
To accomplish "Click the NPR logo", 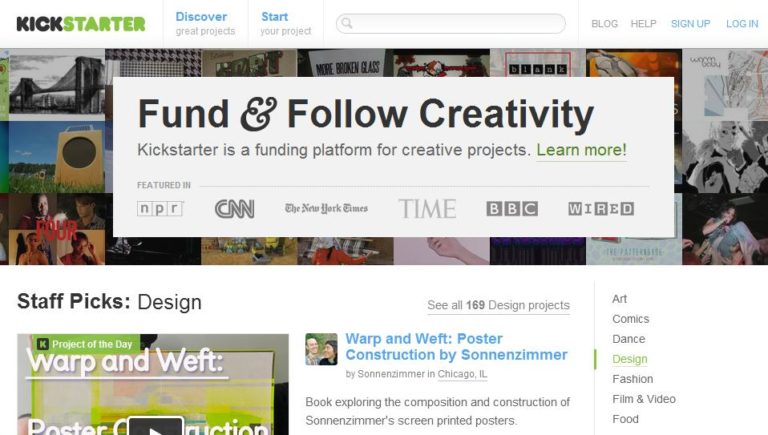I will (x=160, y=208).
